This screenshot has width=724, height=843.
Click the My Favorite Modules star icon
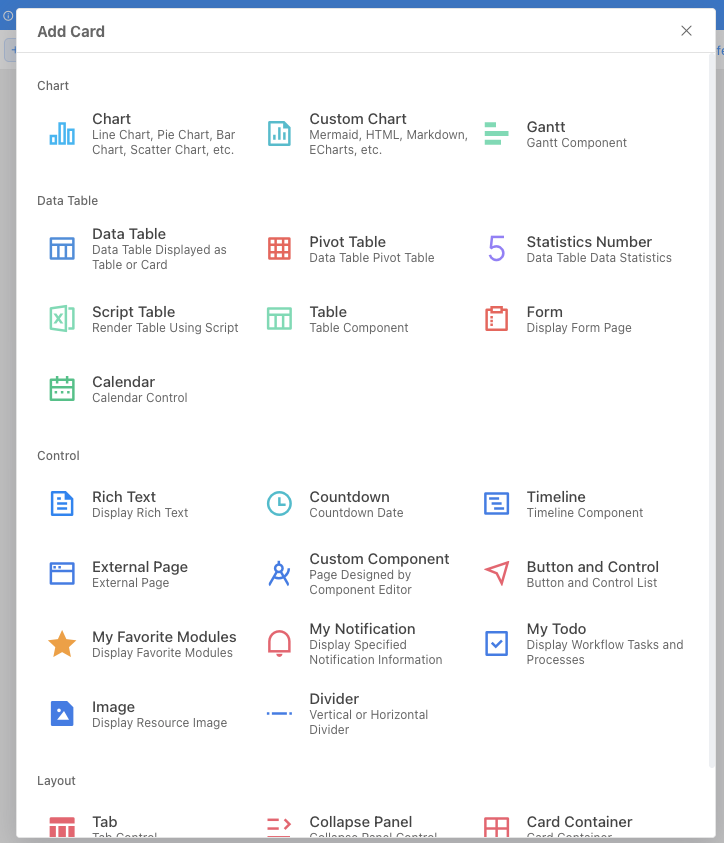coord(62,643)
